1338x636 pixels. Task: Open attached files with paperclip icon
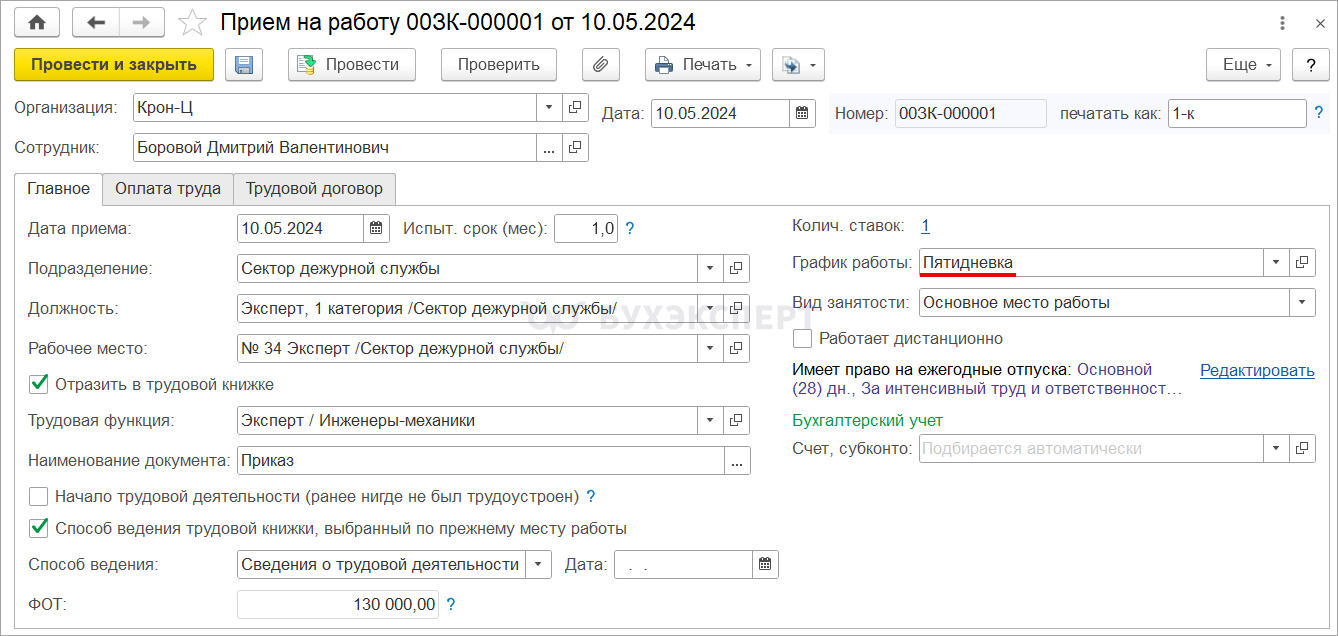600,65
